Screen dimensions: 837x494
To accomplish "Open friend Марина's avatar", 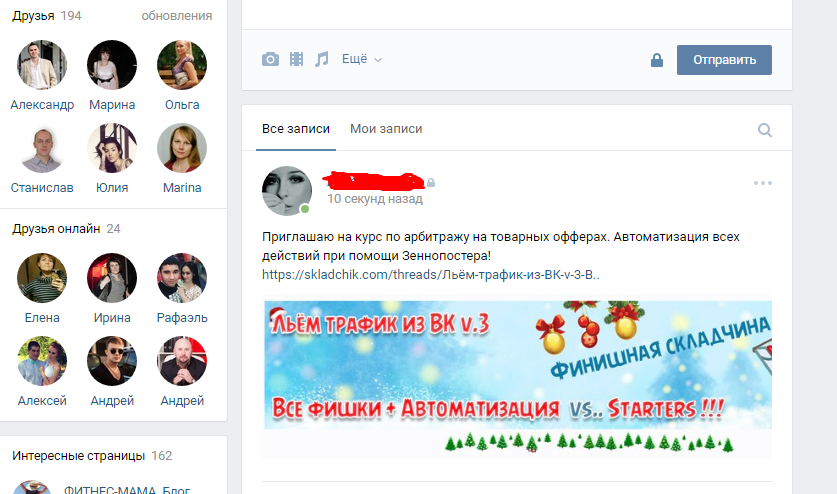I will click(112, 65).
